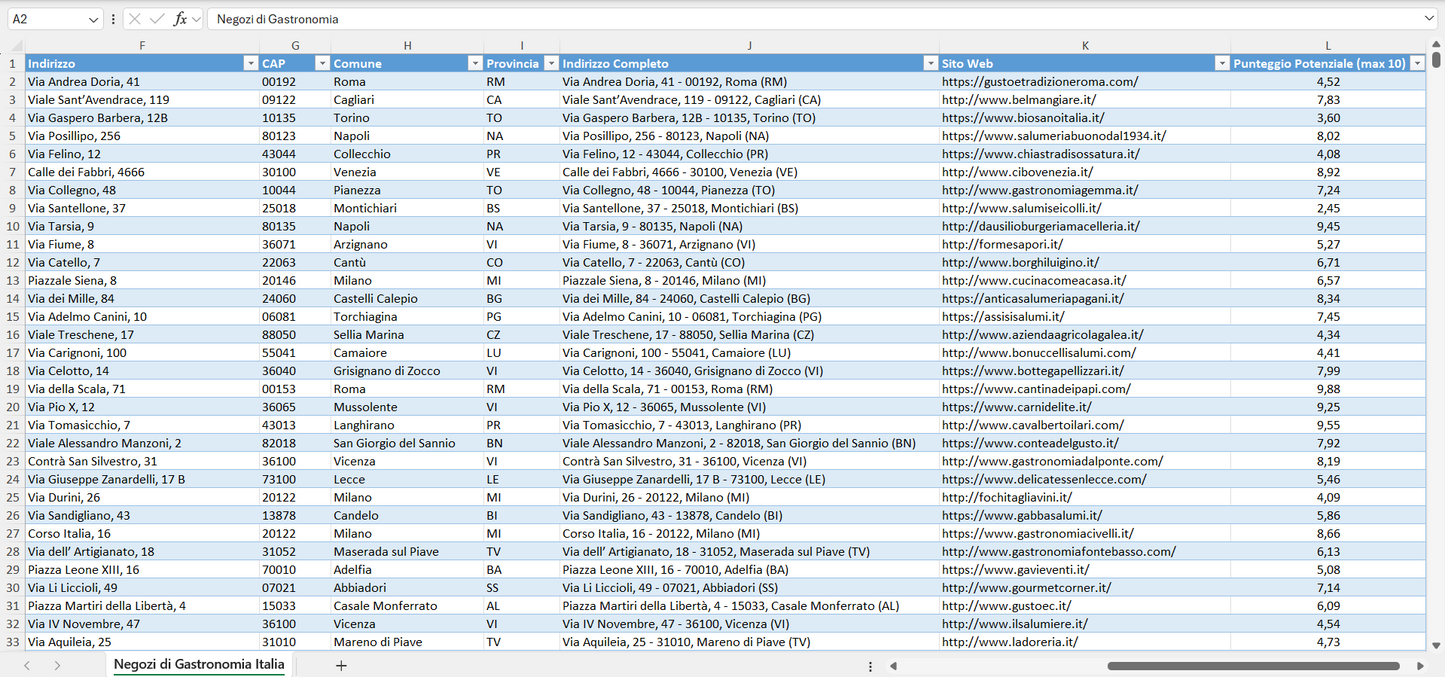
Task: Confirm the entry with the checkmark icon
Action: coord(154,18)
